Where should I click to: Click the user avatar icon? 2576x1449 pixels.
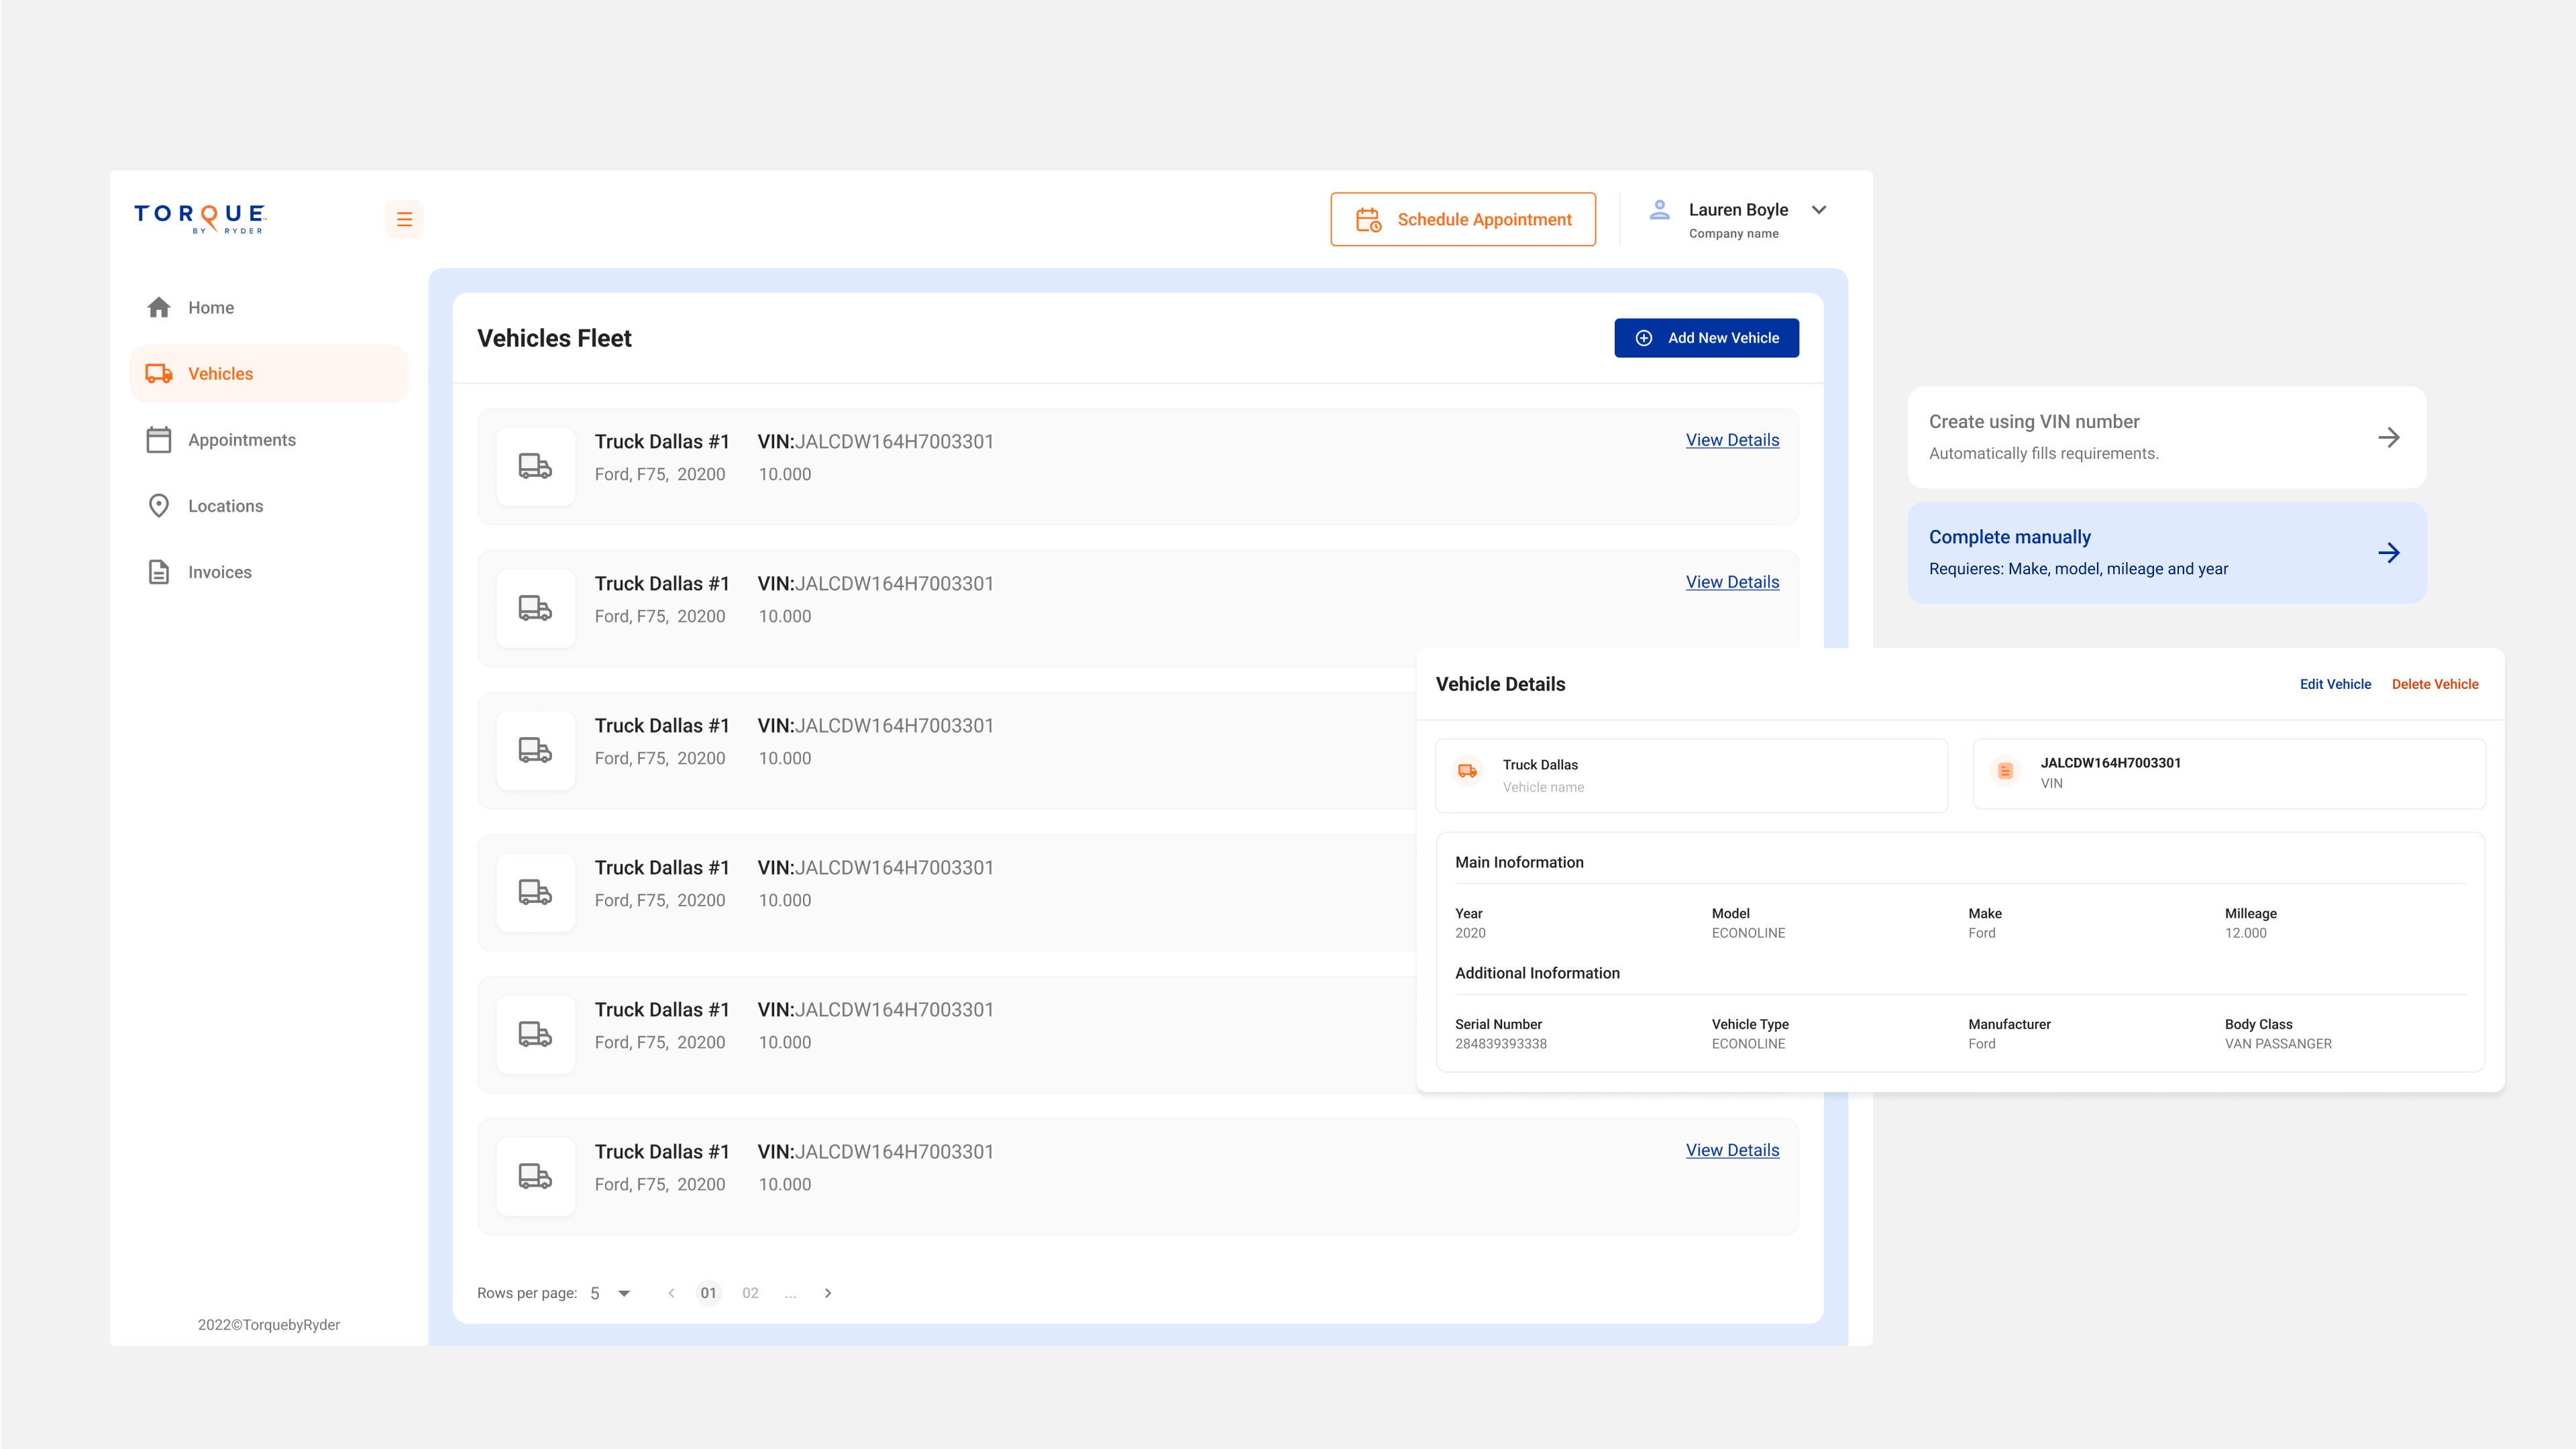pos(1659,209)
